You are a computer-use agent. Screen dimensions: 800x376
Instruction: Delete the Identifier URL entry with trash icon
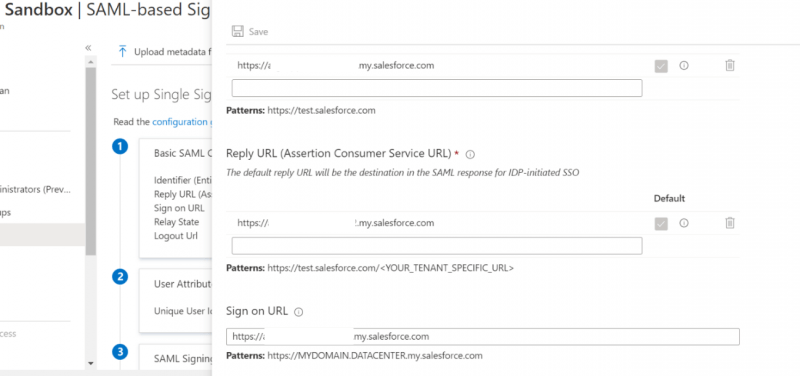click(x=730, y=65)
